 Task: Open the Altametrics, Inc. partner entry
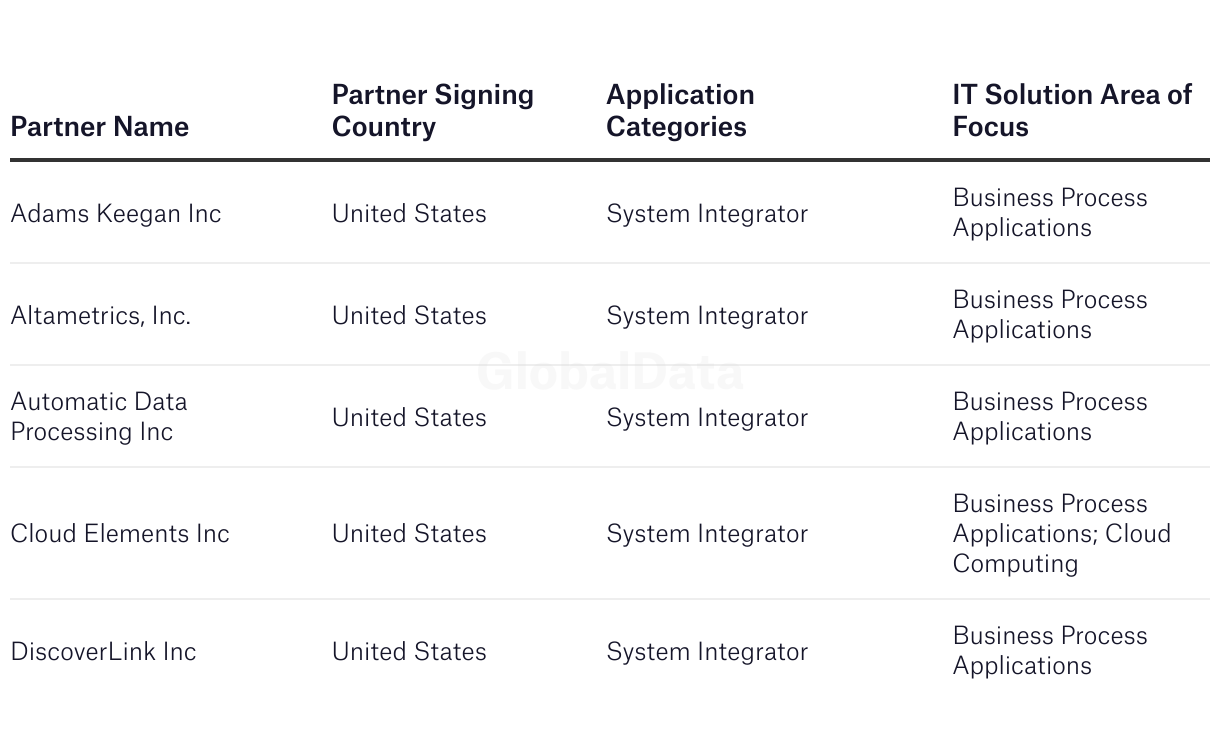[x=101, y=316]
